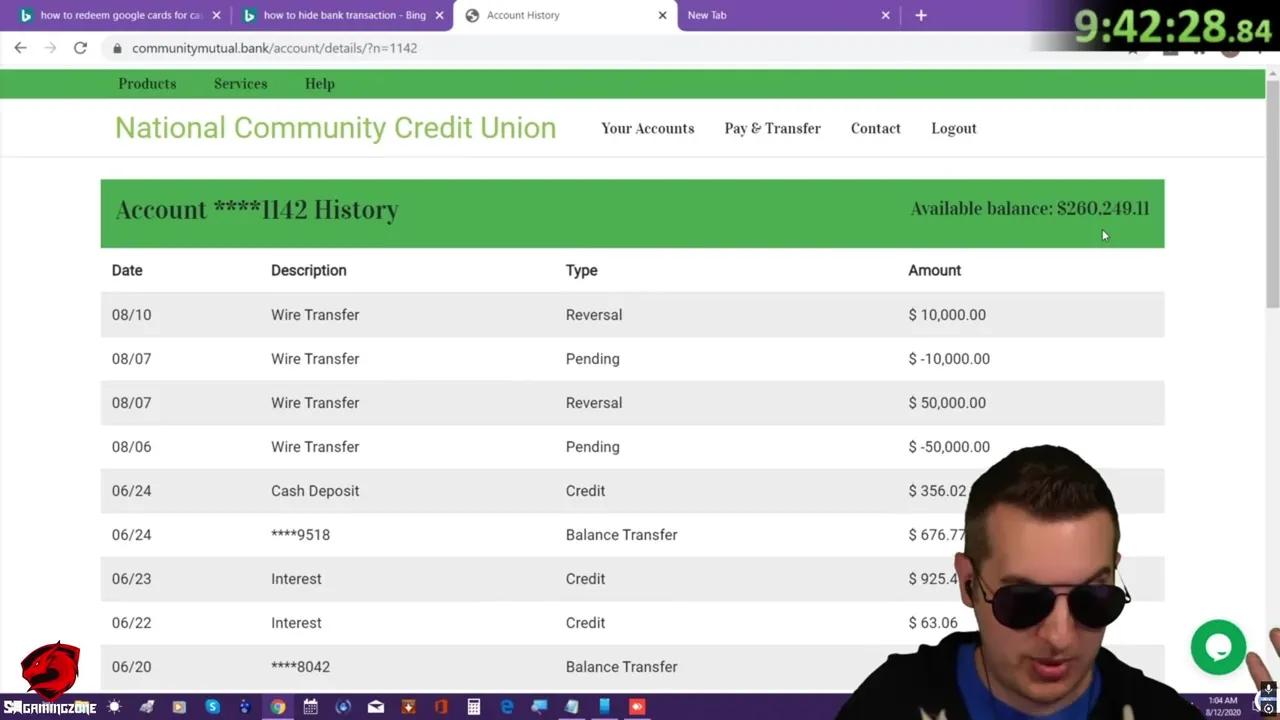Screen dimensions: 1280x720
Task: Click the Cash Deposit description
Action: 315,490
